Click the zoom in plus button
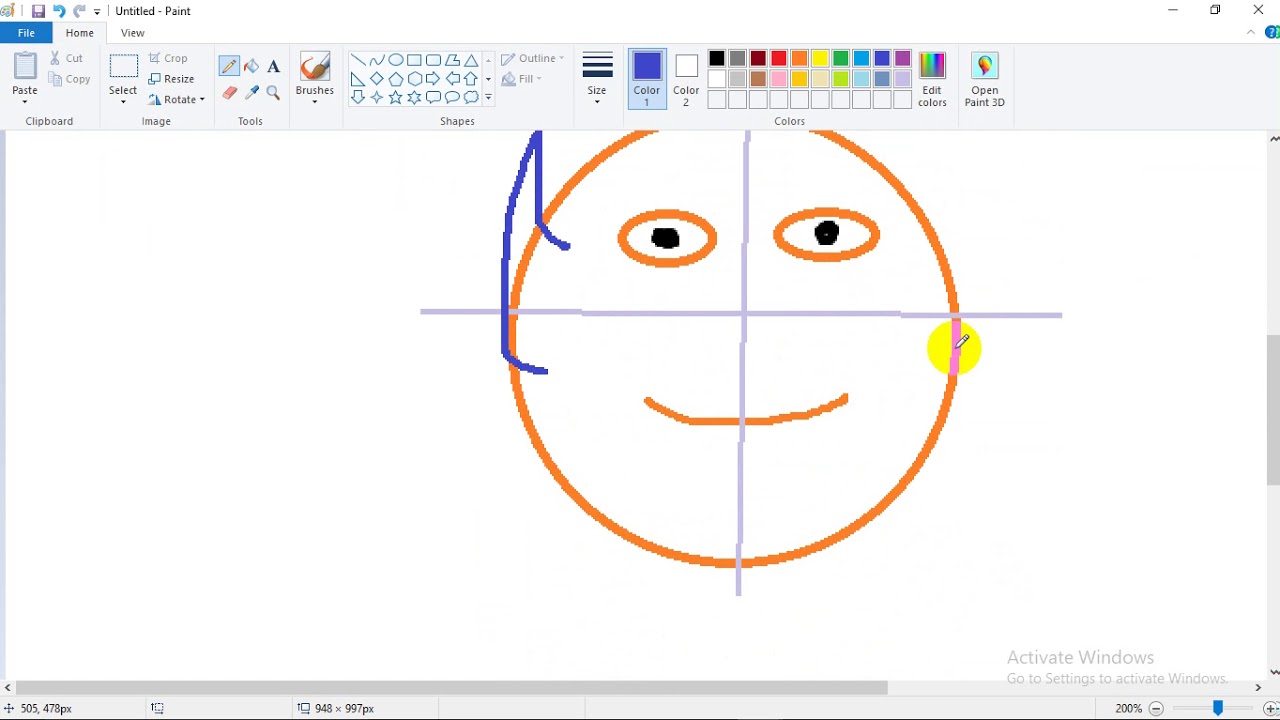This screenshot has height=720, width=1280. [1271, 708]
